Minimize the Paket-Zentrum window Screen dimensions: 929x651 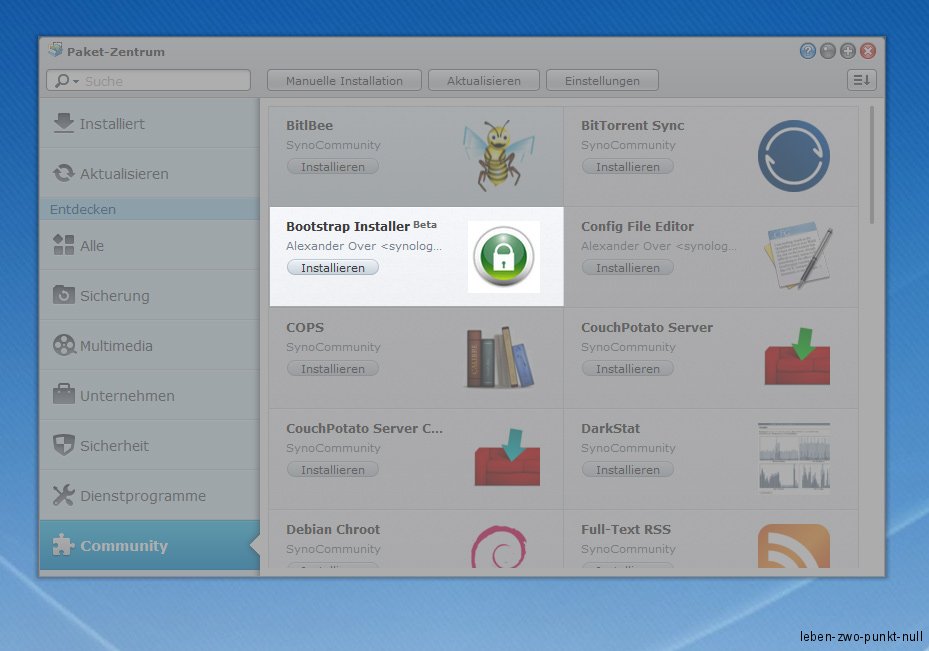click(828, 51)
